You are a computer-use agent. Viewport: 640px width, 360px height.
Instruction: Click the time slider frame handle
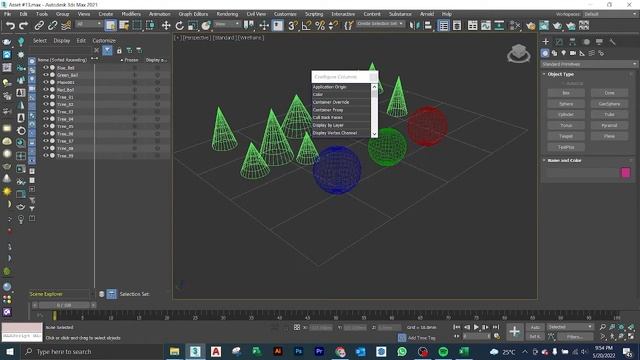[x=64, y=305]
